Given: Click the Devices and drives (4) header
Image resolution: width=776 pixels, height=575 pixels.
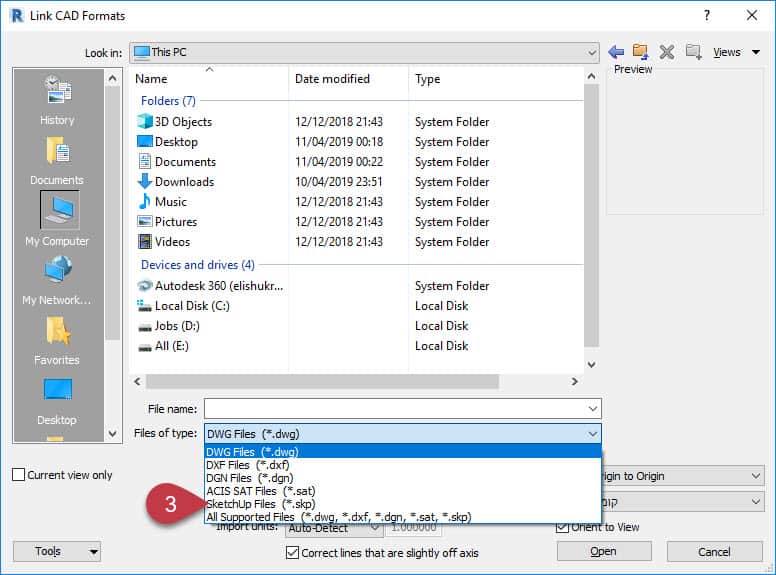Looking at the screenshot, I should (x=197, y=265).
